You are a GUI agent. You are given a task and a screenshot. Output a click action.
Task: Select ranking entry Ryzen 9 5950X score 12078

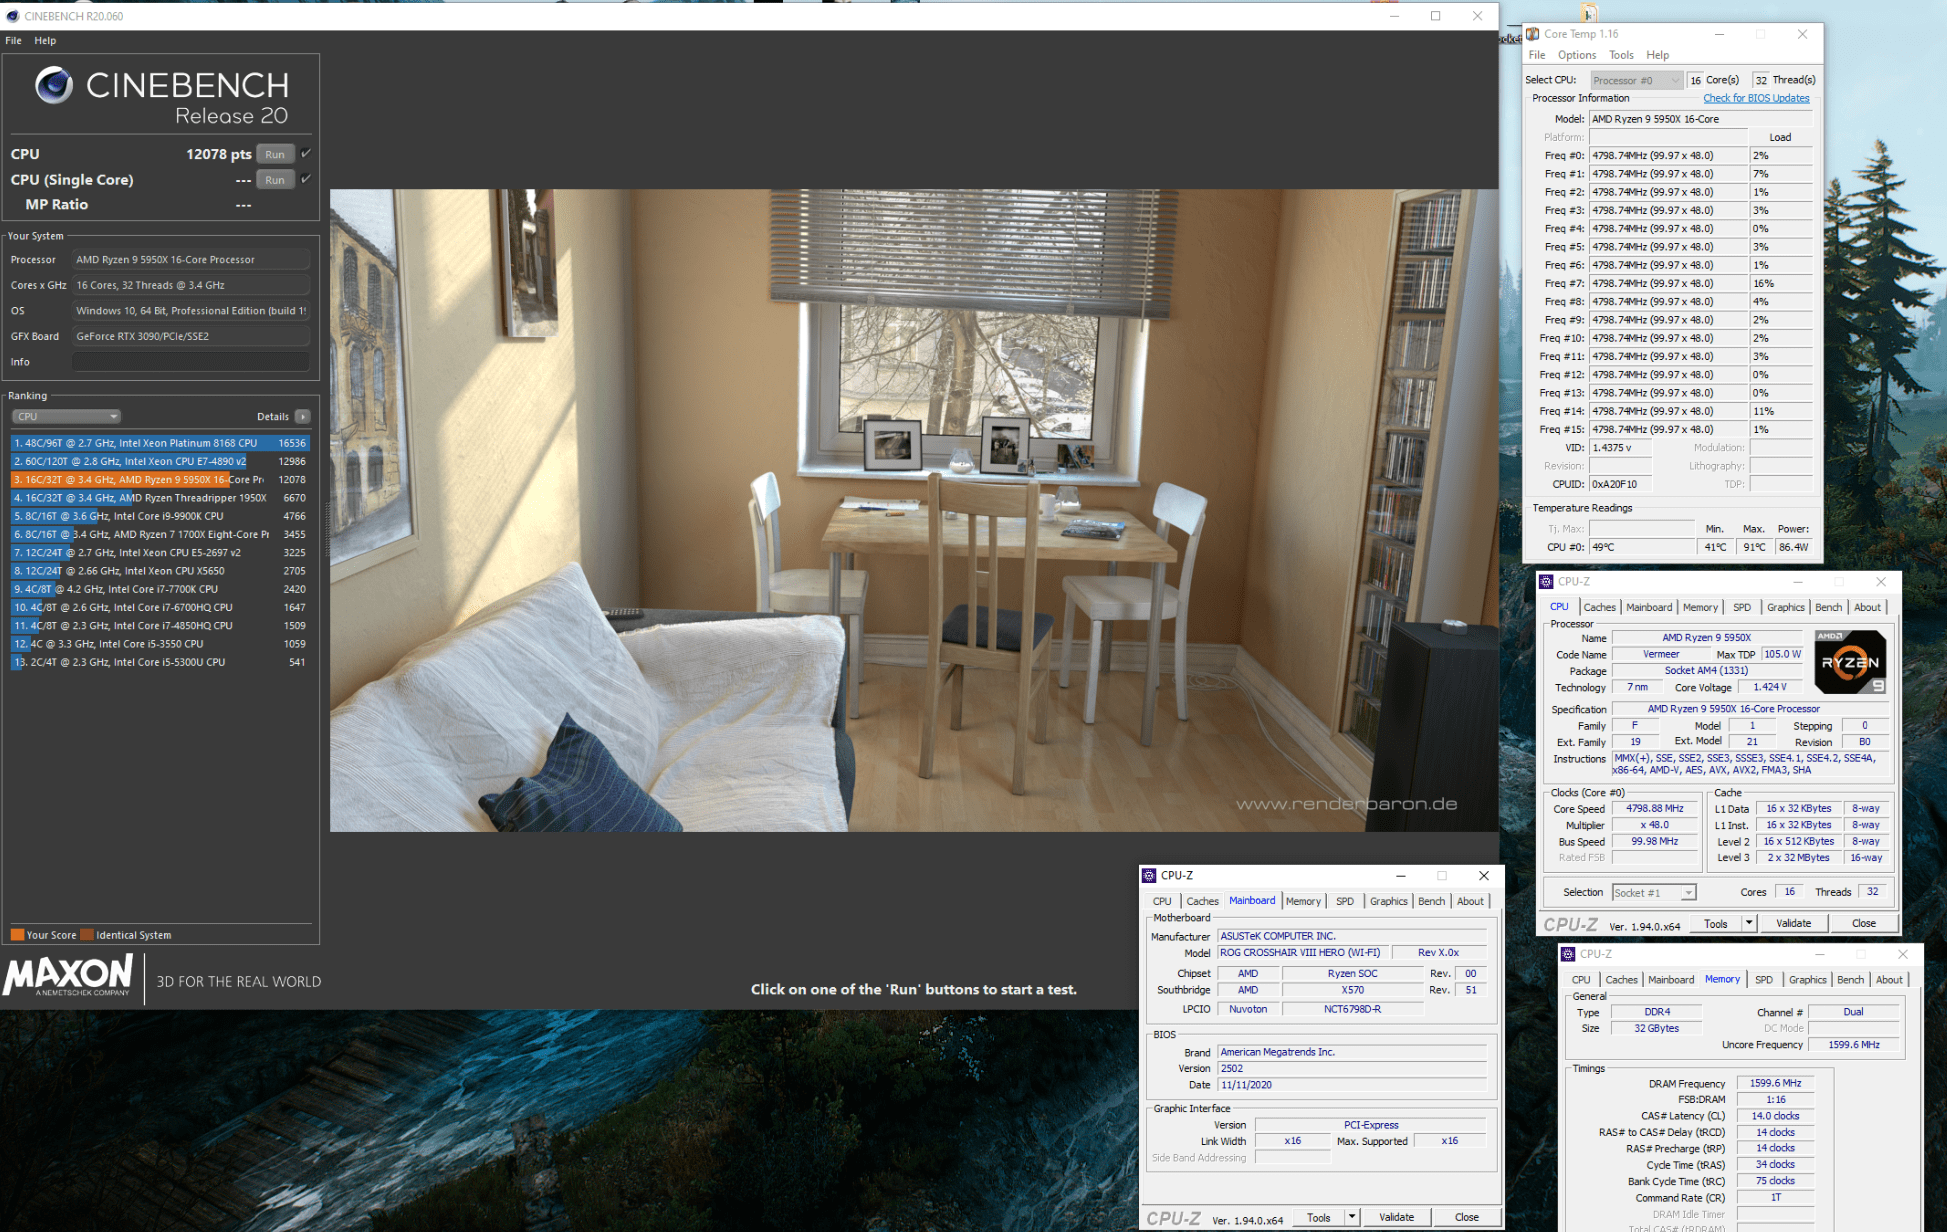[160, 480]
